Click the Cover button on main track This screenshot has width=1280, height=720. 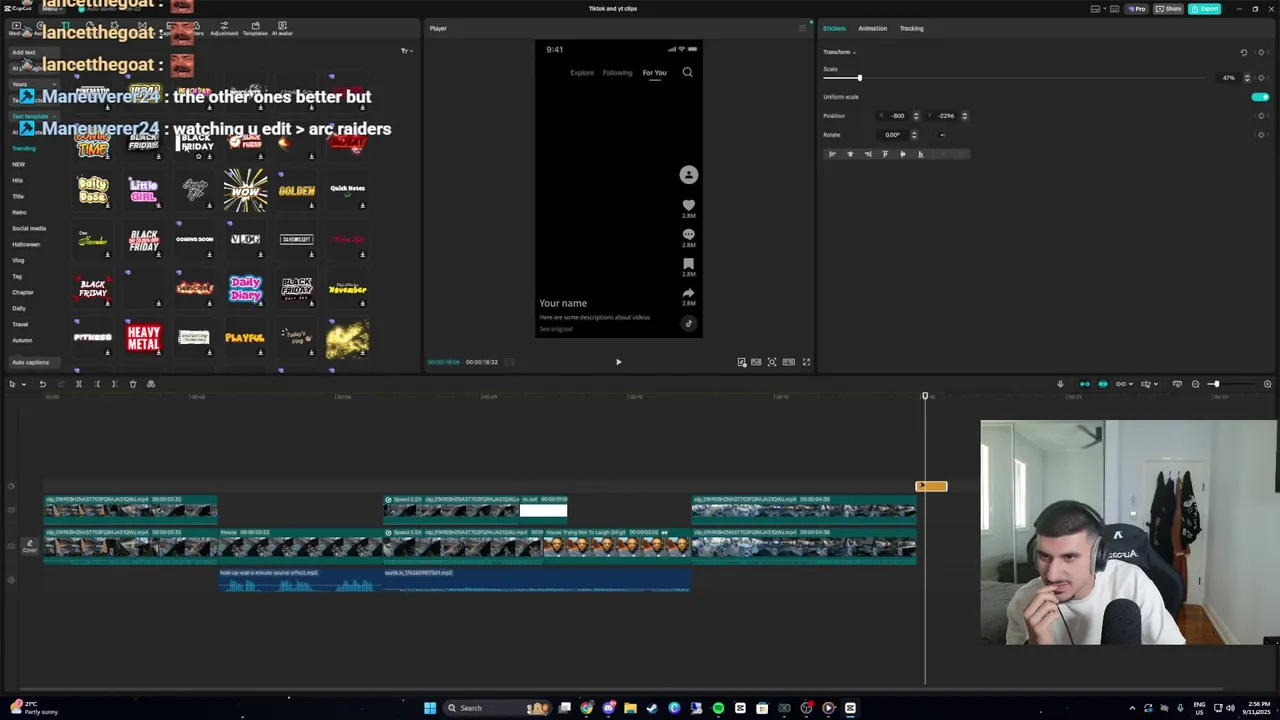(x=29, y=546)
